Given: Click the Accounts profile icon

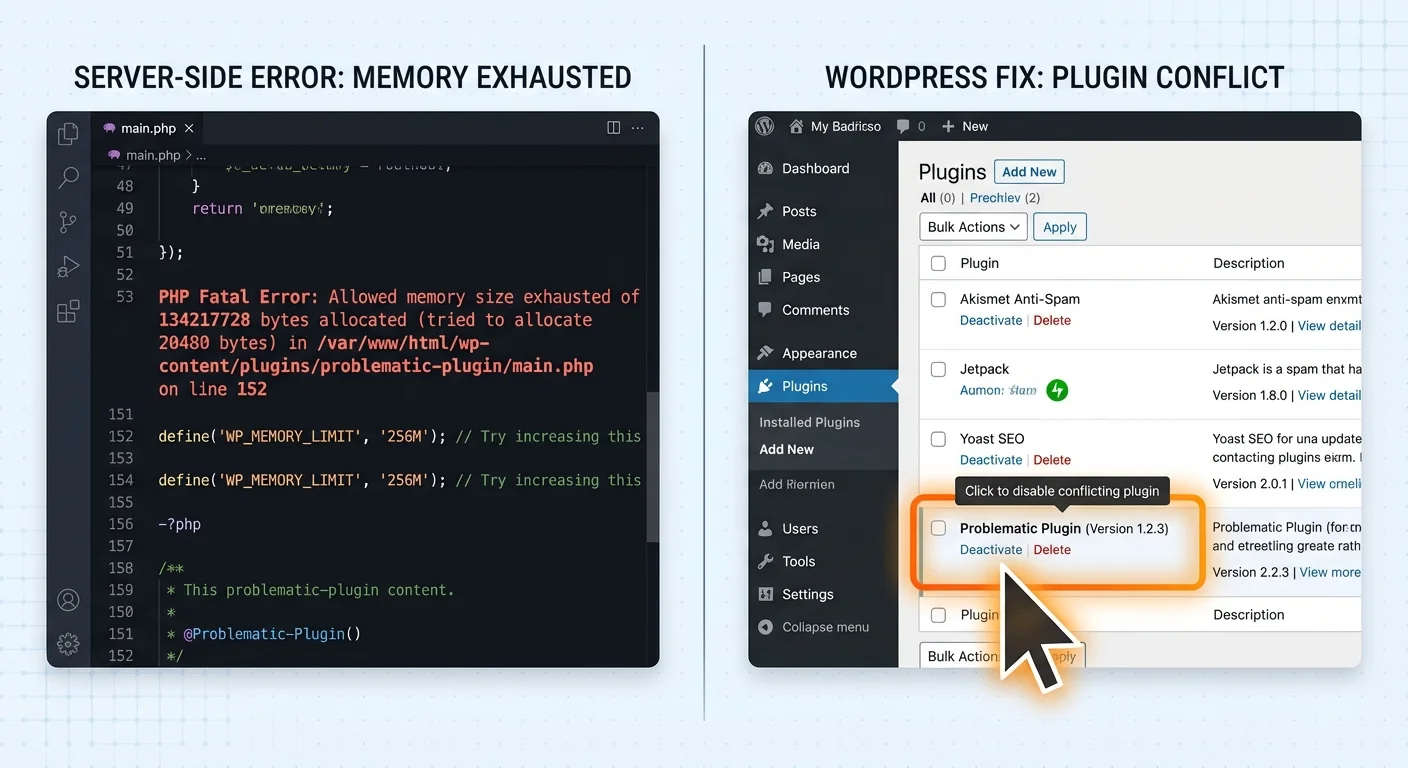Looking at the screenshot, I should click(68, 600).
